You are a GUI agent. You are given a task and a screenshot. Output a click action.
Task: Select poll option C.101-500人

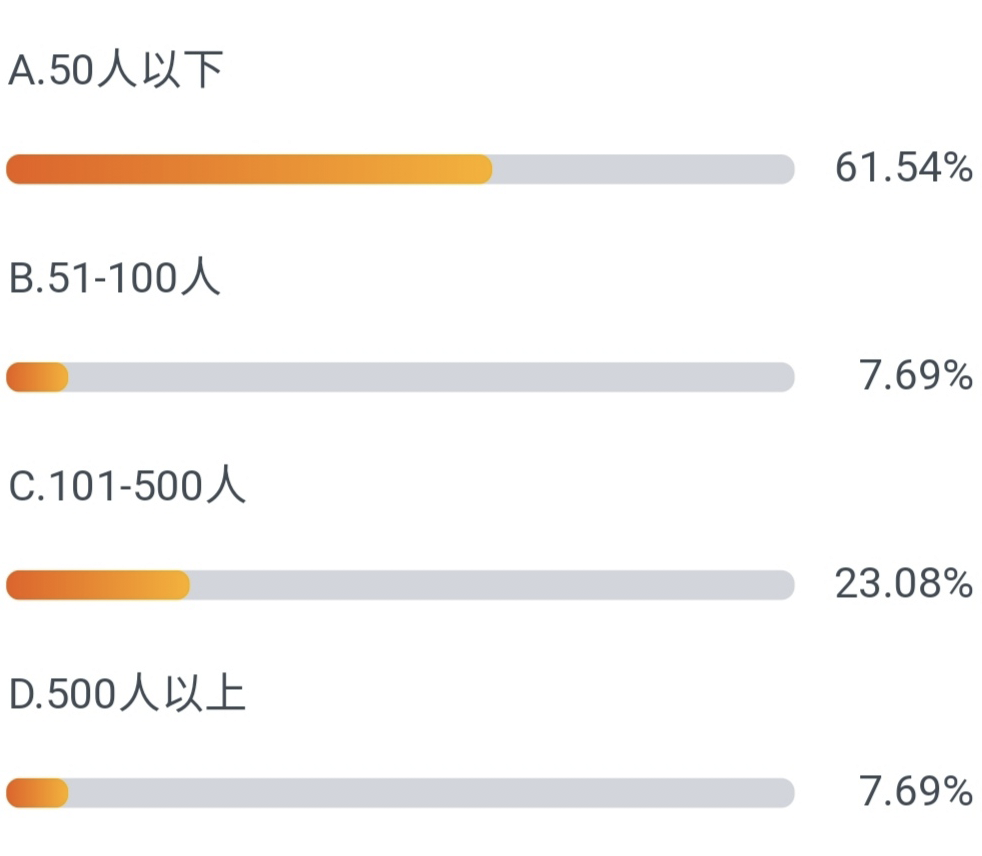[x=127, y=485]
